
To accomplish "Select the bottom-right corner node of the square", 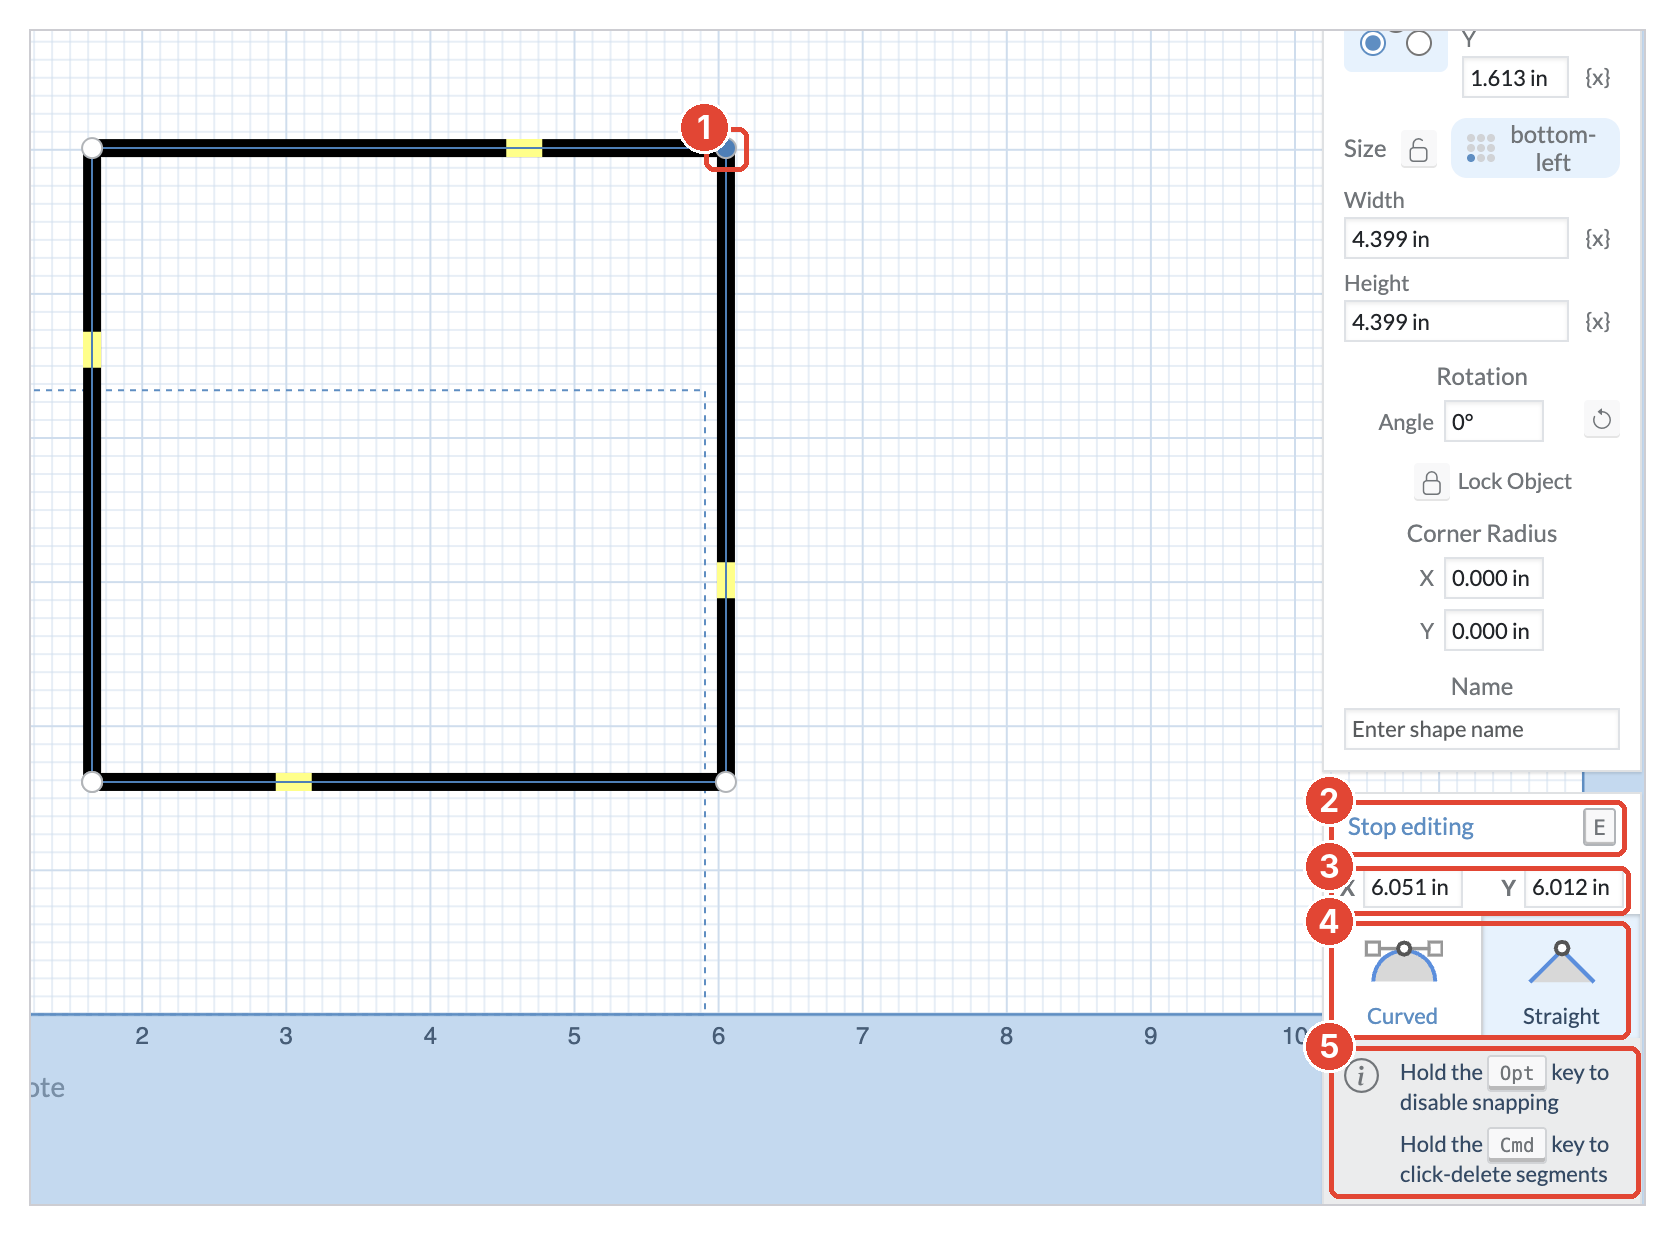I will tap(727, 782).
